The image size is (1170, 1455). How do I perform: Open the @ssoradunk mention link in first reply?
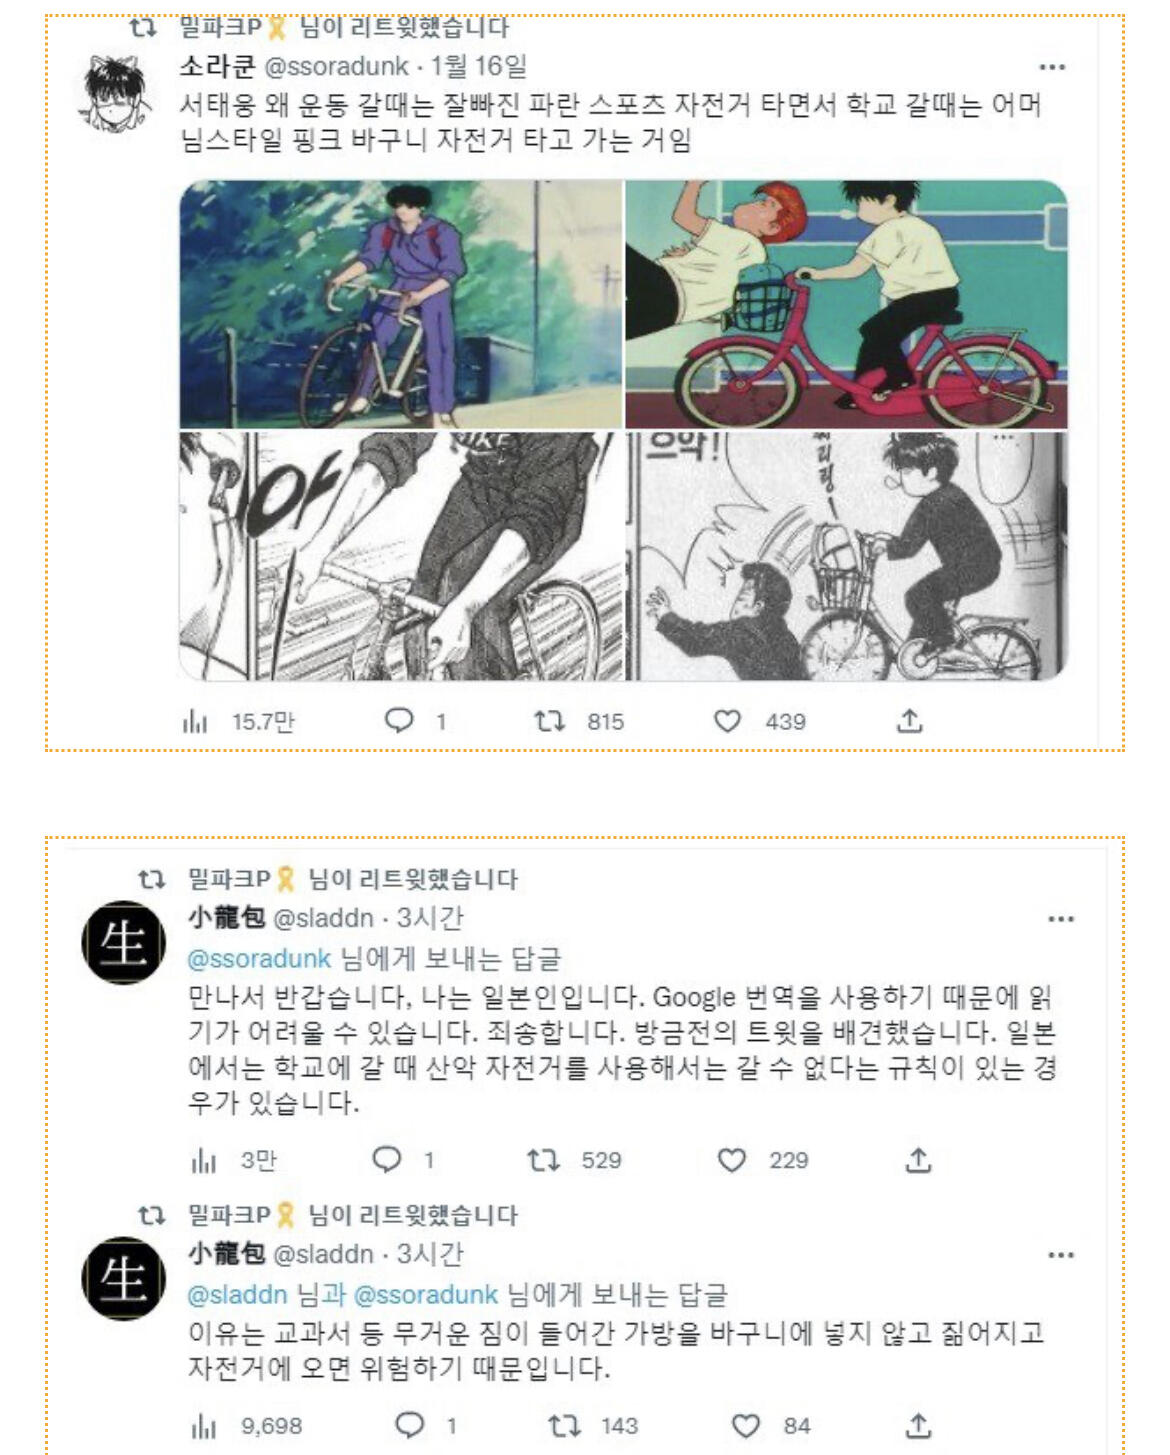[x=259, y=958]
